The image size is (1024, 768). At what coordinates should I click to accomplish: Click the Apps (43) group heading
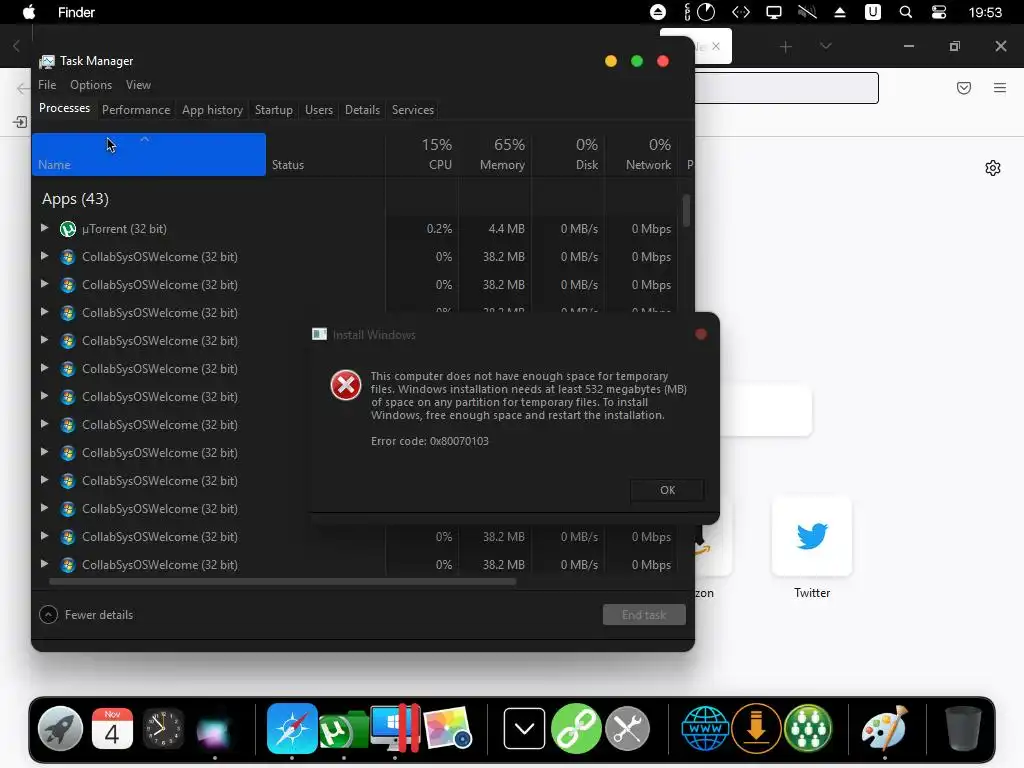75,199
